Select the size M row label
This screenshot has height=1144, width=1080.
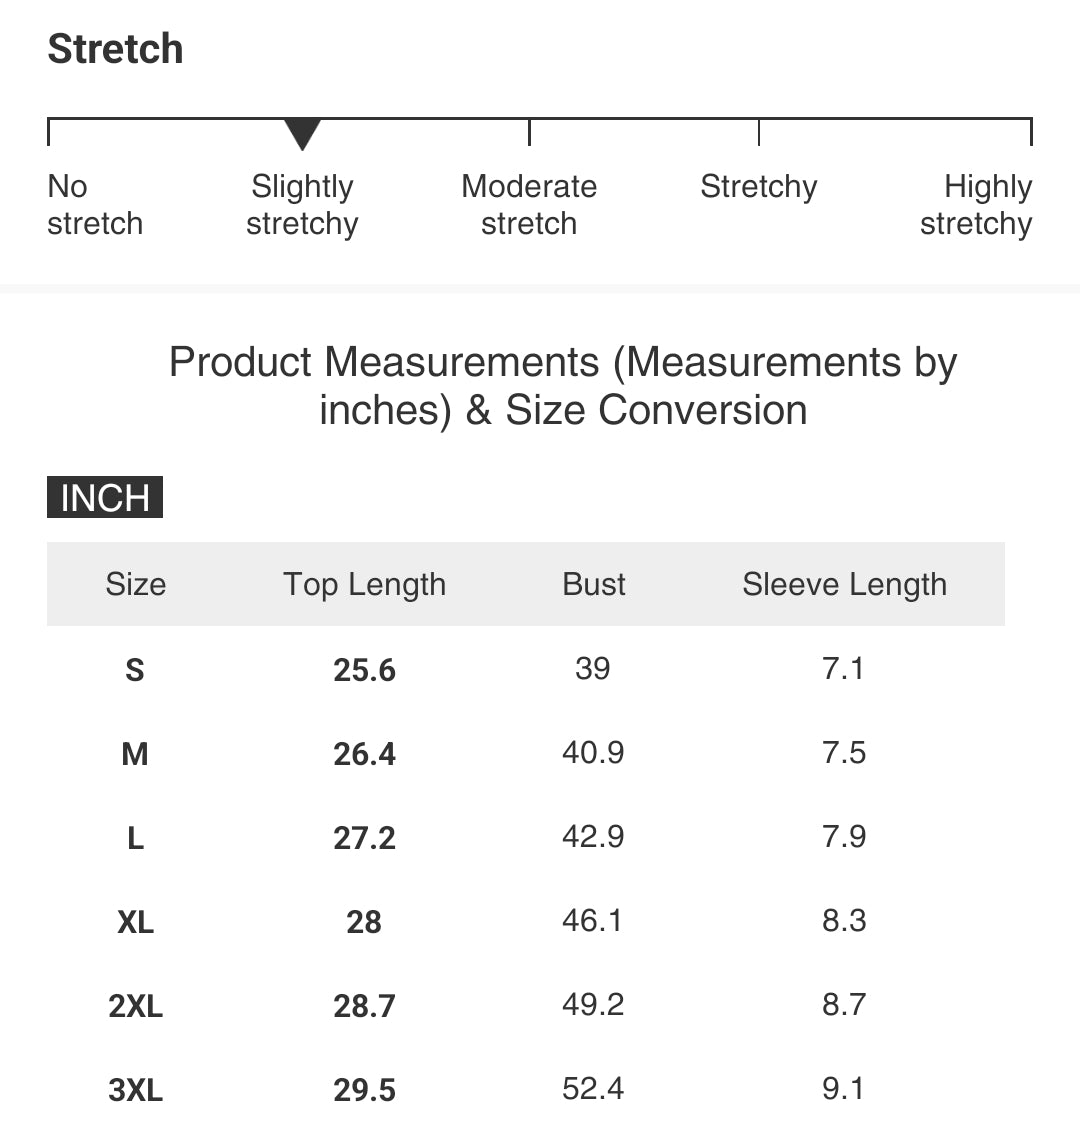pos(135,754)
